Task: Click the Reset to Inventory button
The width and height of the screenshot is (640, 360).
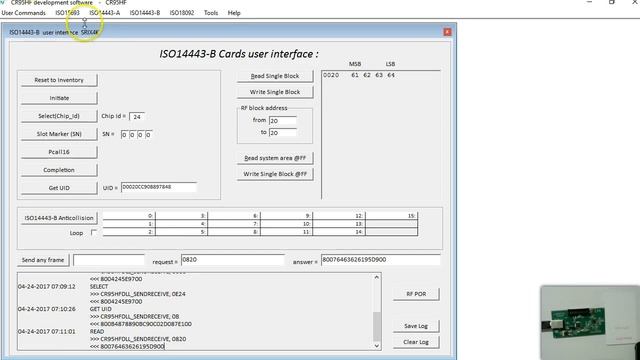Action: pyautogui.click(x=59, y=80)
